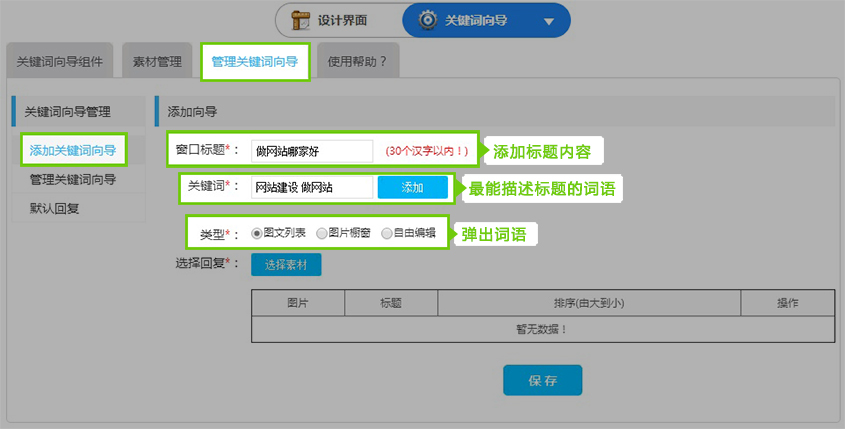
Task: Click the 选择素材 button
Action: coord(286,264)
